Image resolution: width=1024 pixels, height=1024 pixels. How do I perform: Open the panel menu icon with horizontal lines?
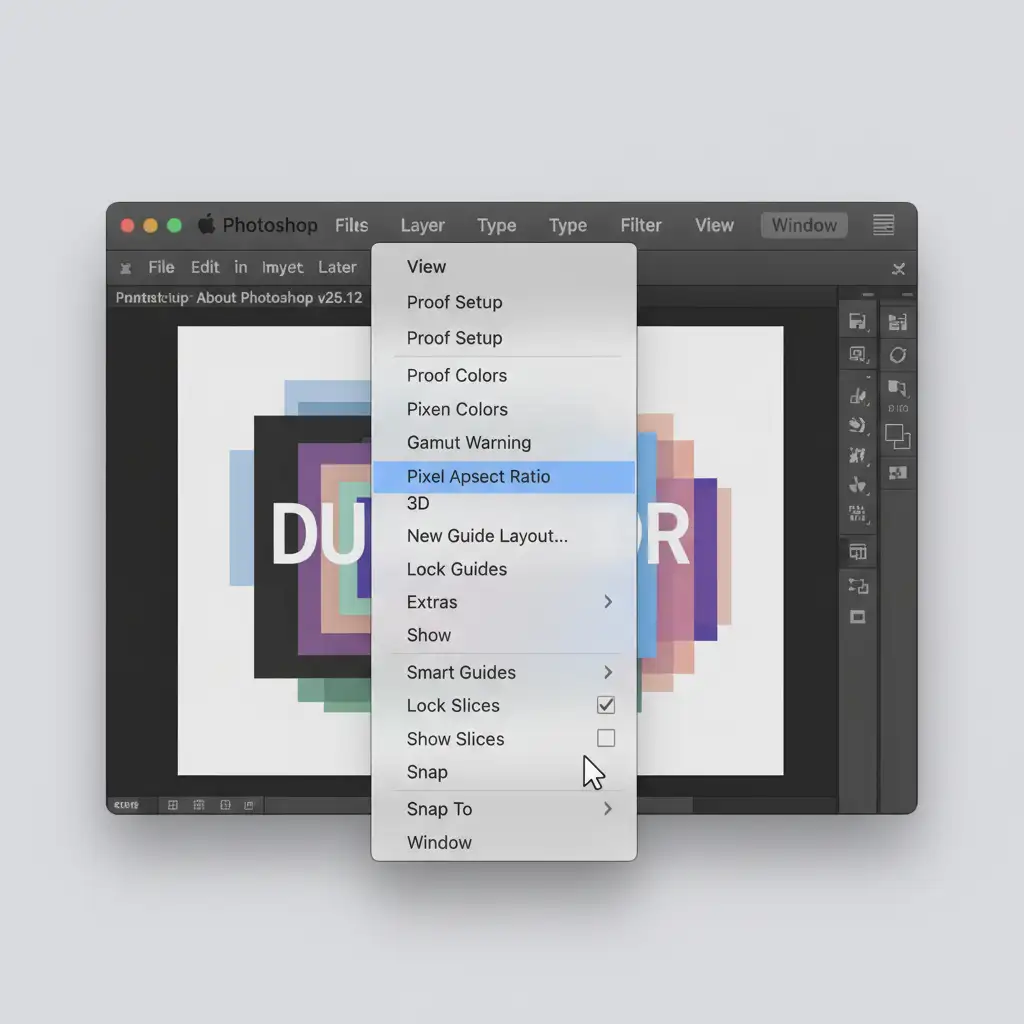(x=883, y=225)
